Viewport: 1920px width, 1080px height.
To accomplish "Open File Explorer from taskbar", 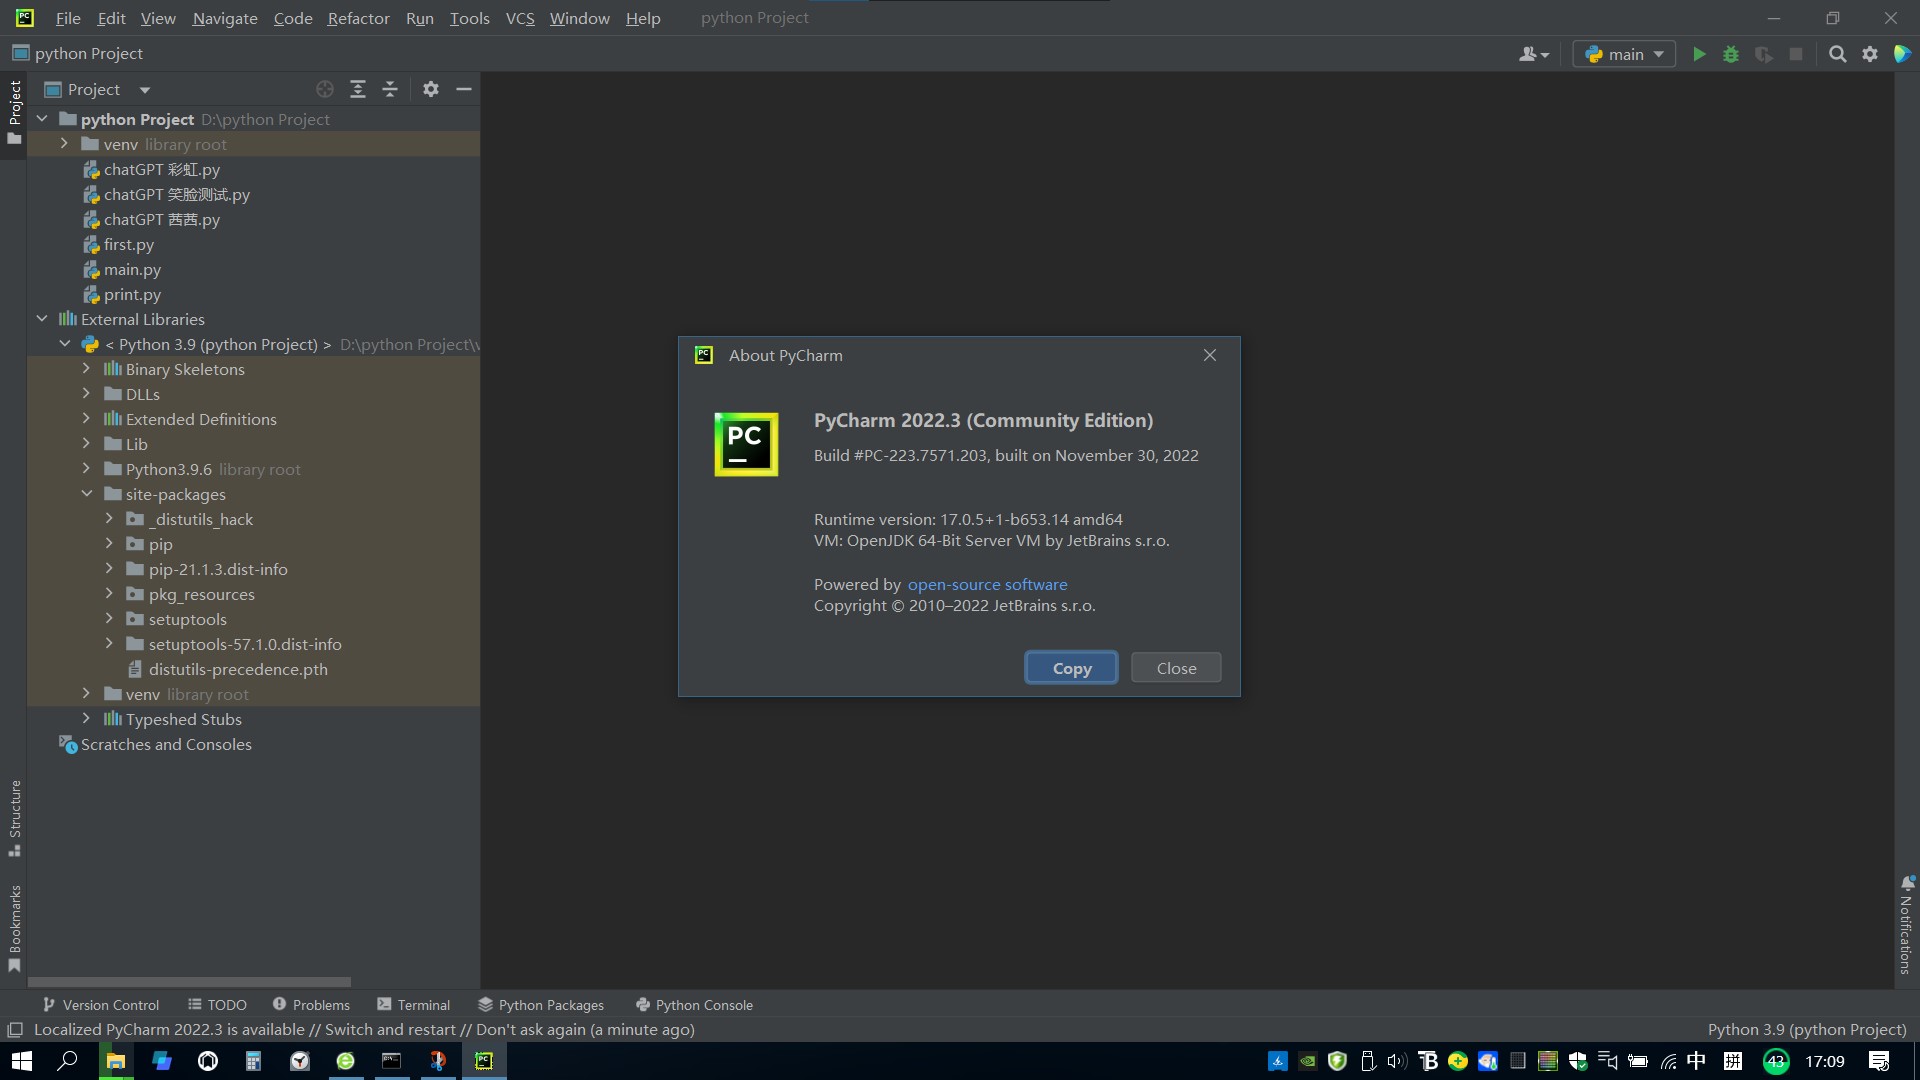I will click(115, 1061).
